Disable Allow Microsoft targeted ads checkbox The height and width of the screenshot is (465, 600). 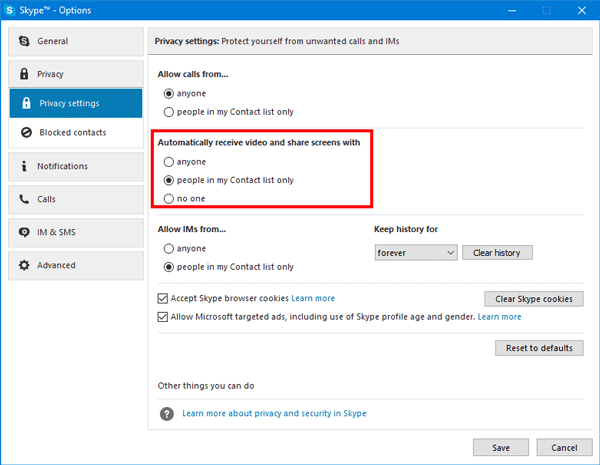pyautogui.click(x=164, y=317)
